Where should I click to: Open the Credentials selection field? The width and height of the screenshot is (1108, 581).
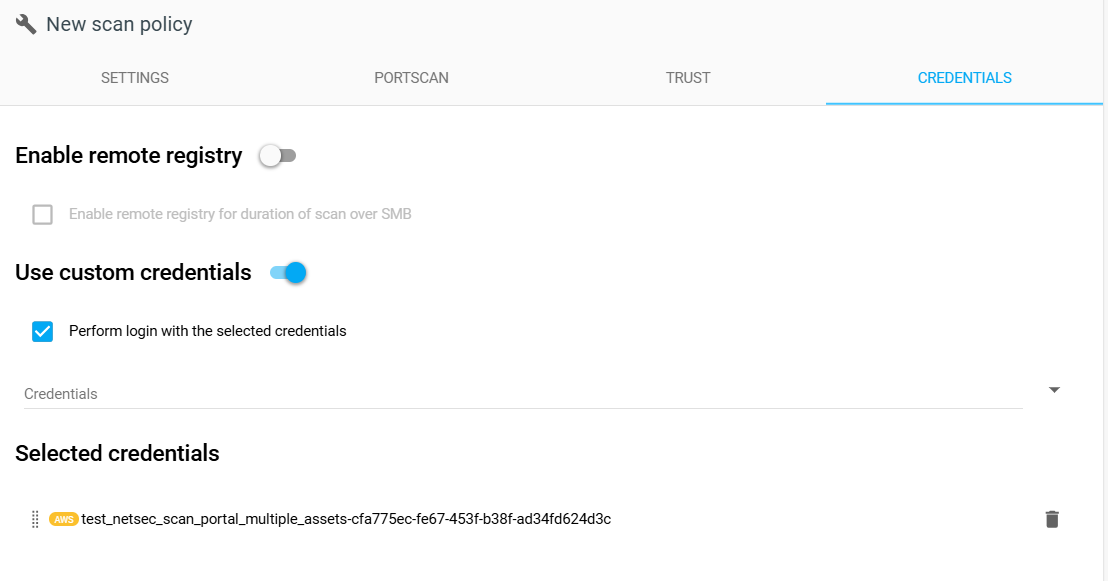[522, 394]
